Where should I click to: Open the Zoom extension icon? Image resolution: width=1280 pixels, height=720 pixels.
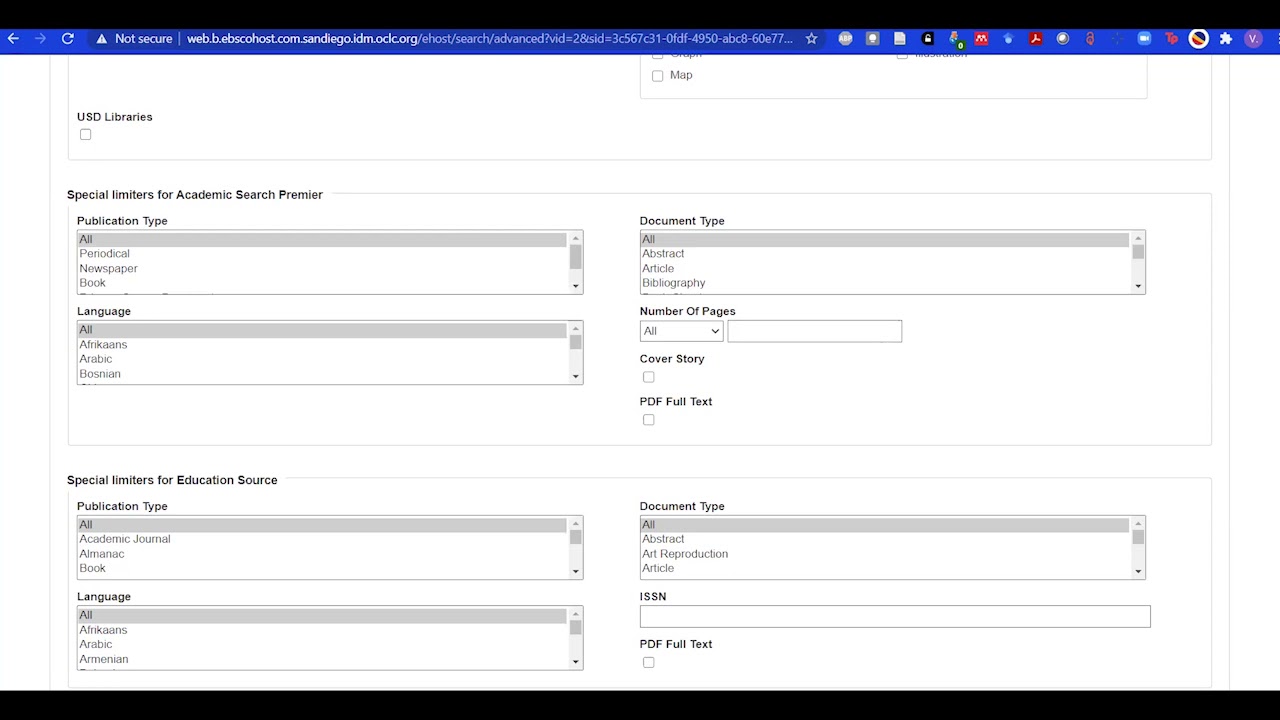tap(1144, 39)
